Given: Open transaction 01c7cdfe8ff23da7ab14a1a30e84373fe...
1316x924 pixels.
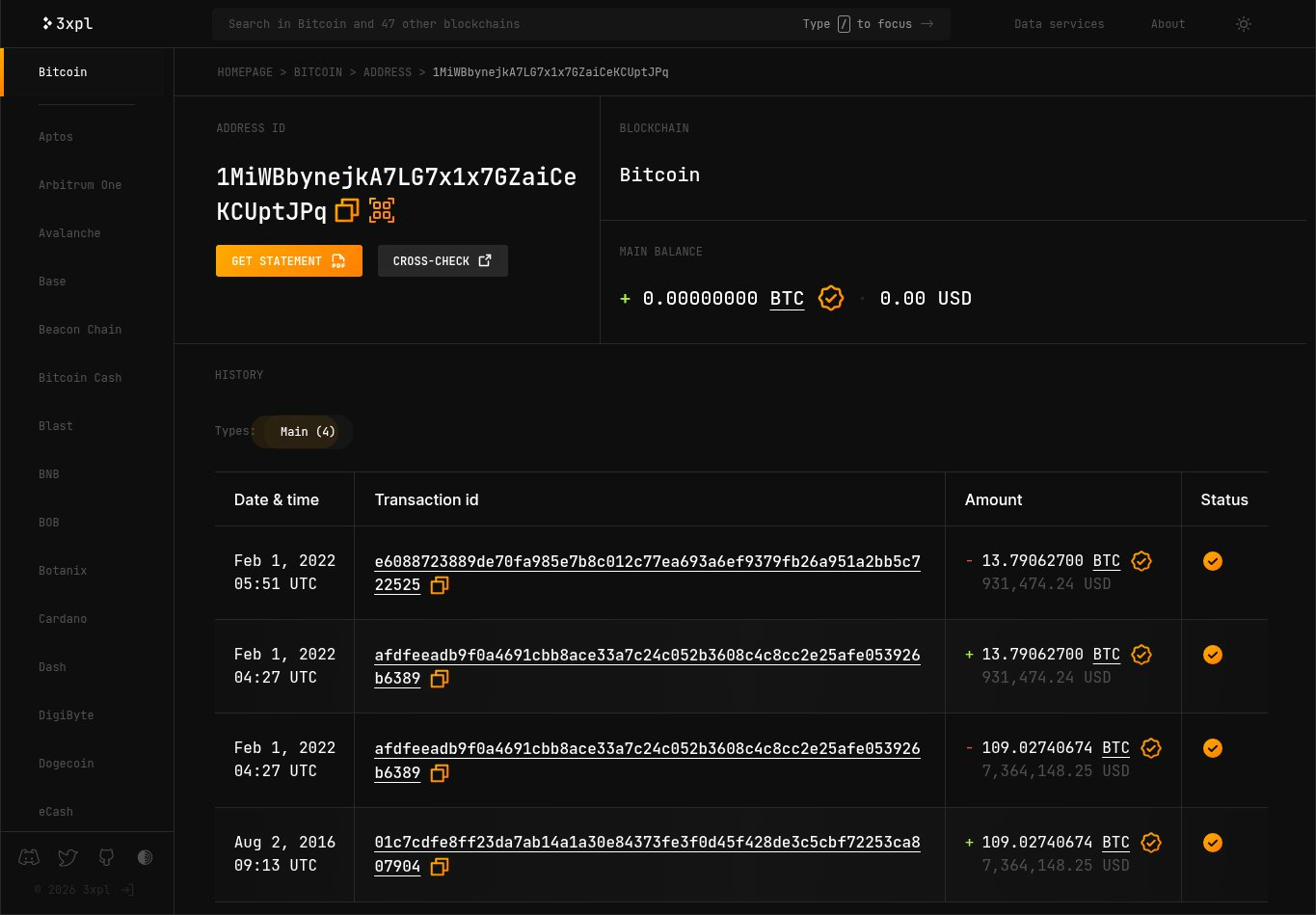Looking at the screenshot, I should click(647, 842).
